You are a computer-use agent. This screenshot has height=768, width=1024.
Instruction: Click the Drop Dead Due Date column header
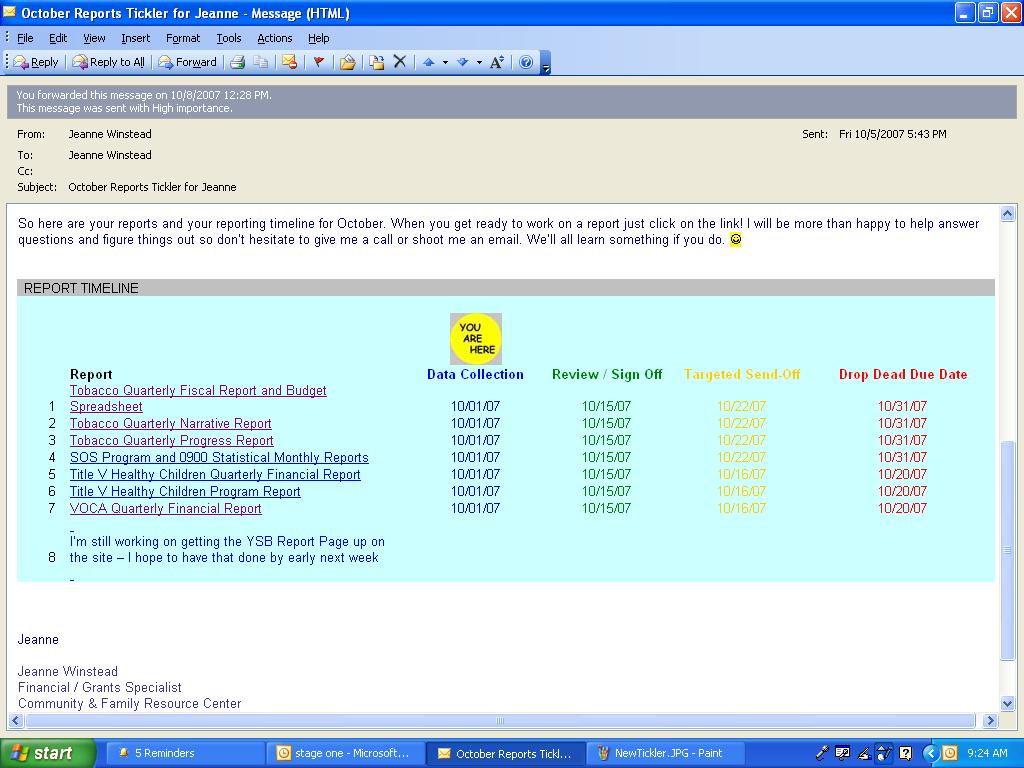[903, 374]
